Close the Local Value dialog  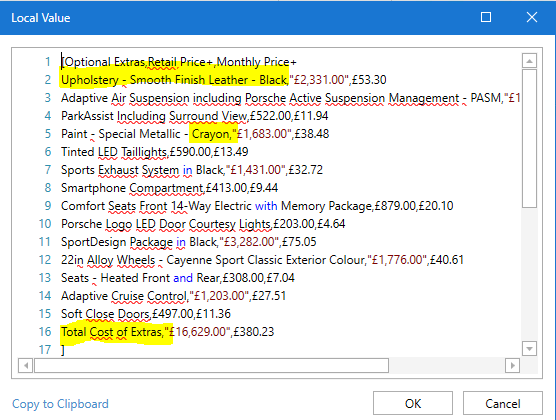coord(532,17)
